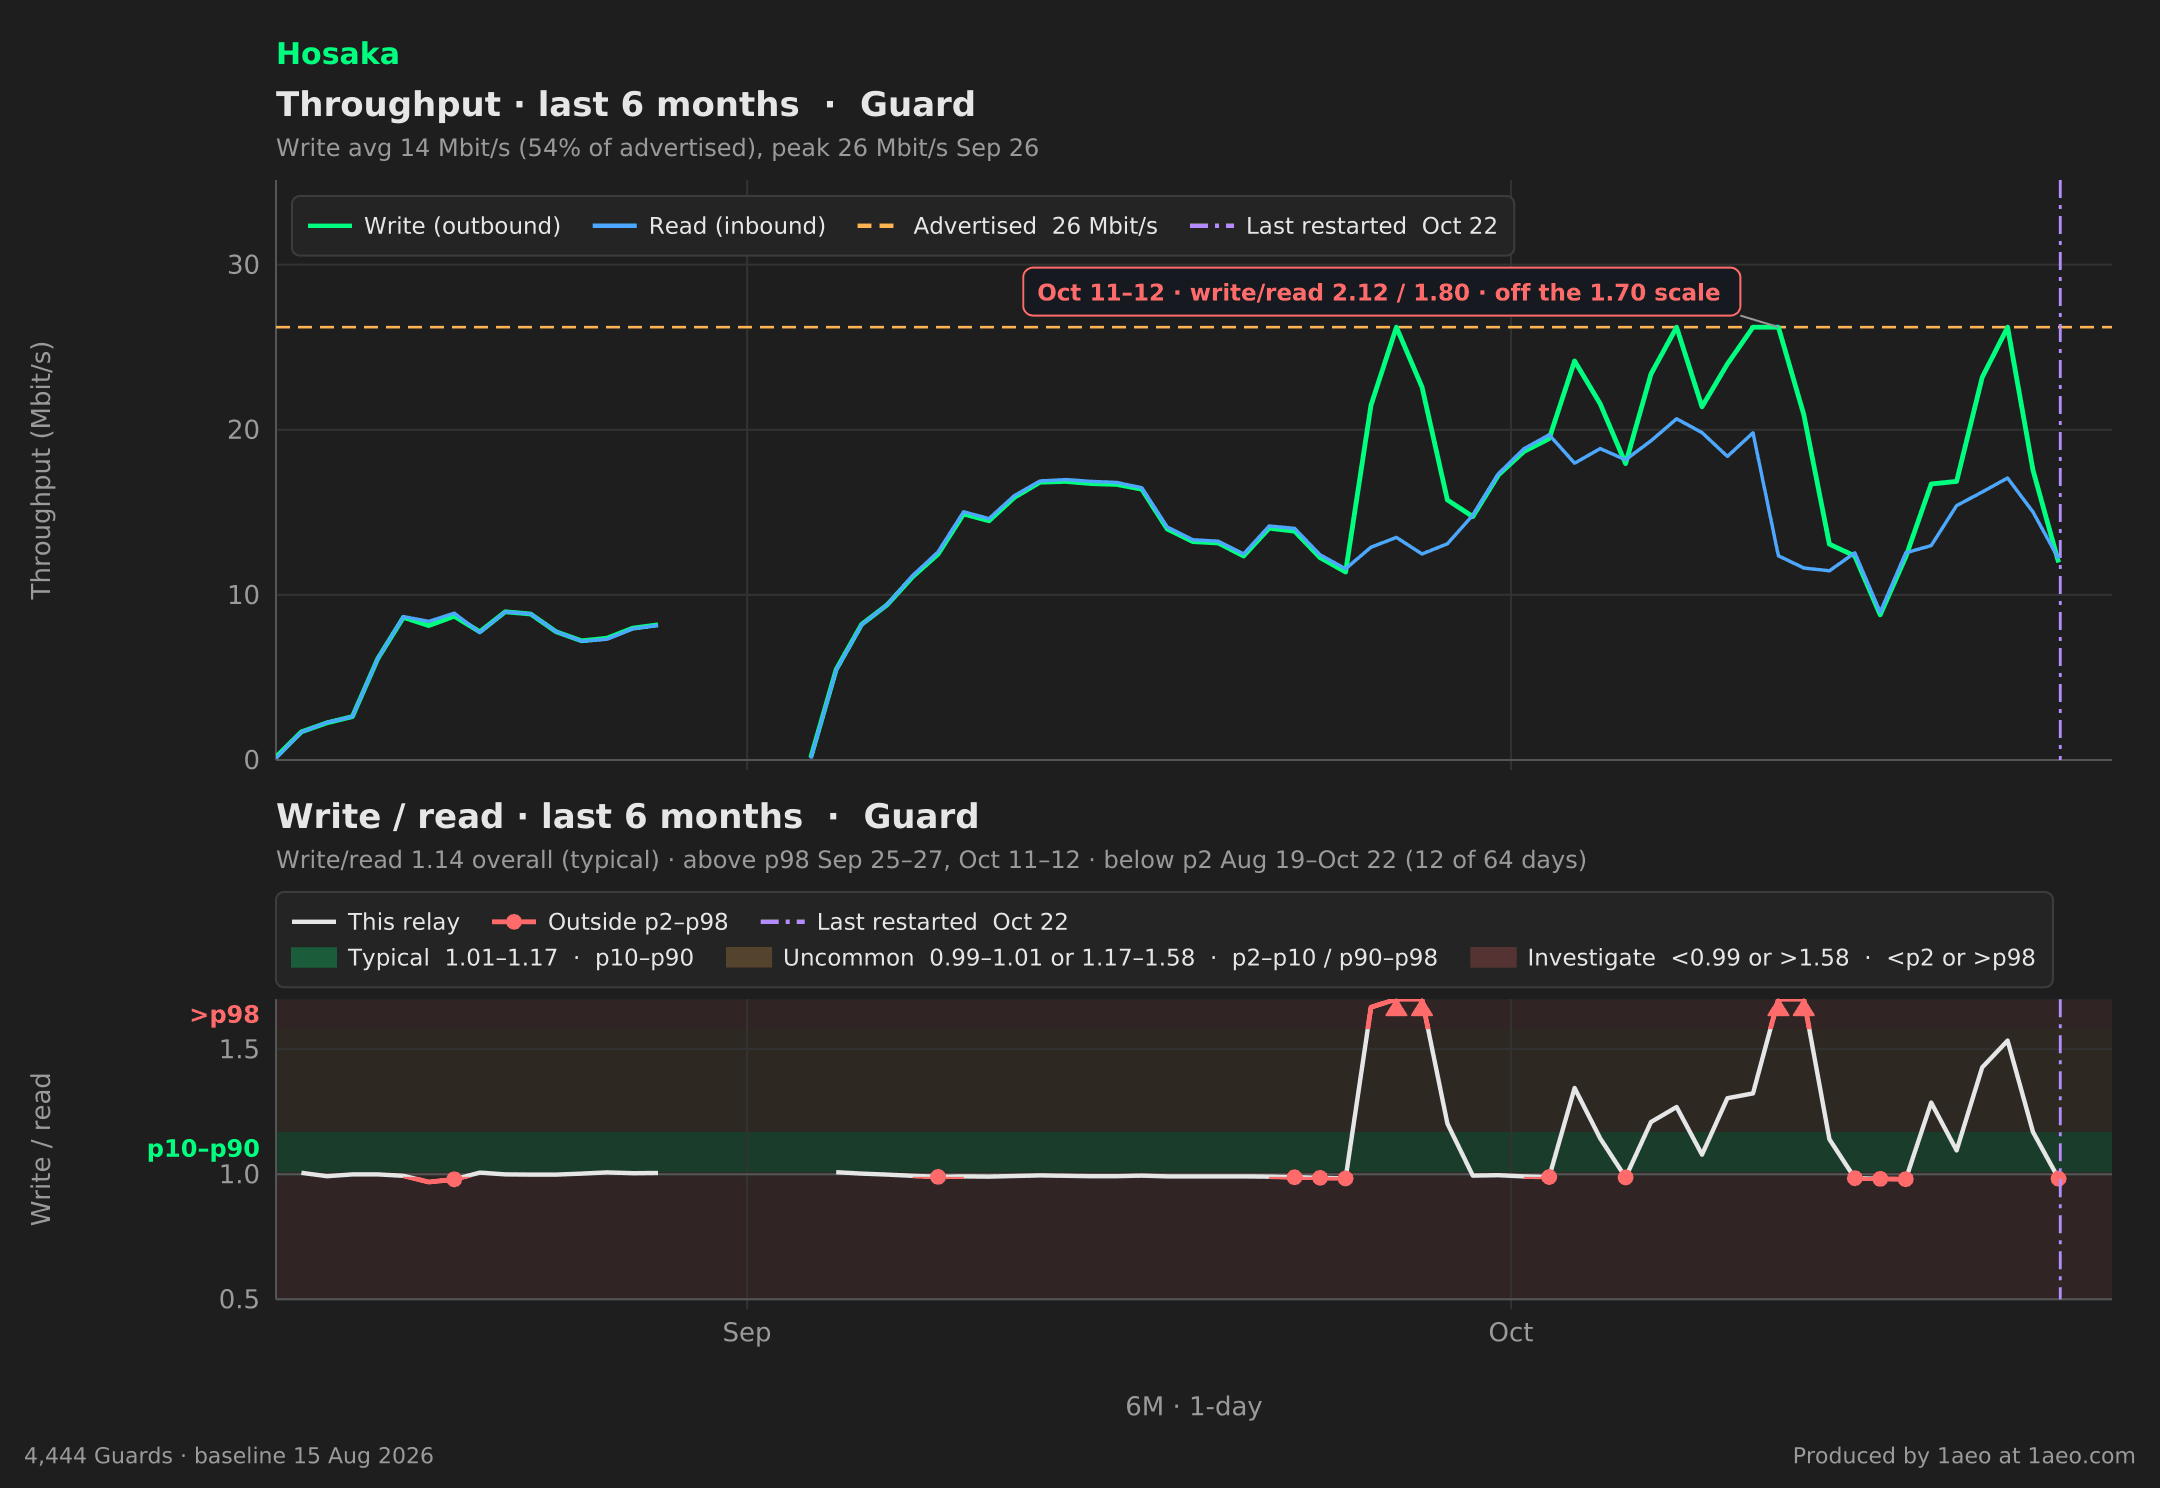
Task: Click the Typical 1.01–1.17 green swatch
Action: click(314, 958)
